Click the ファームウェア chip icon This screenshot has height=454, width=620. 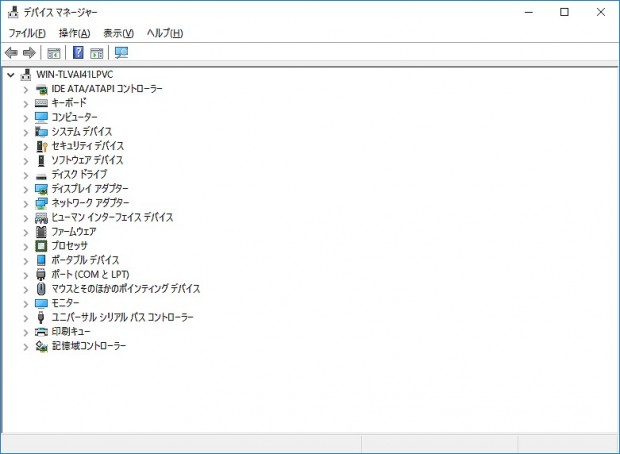point(41,232)
